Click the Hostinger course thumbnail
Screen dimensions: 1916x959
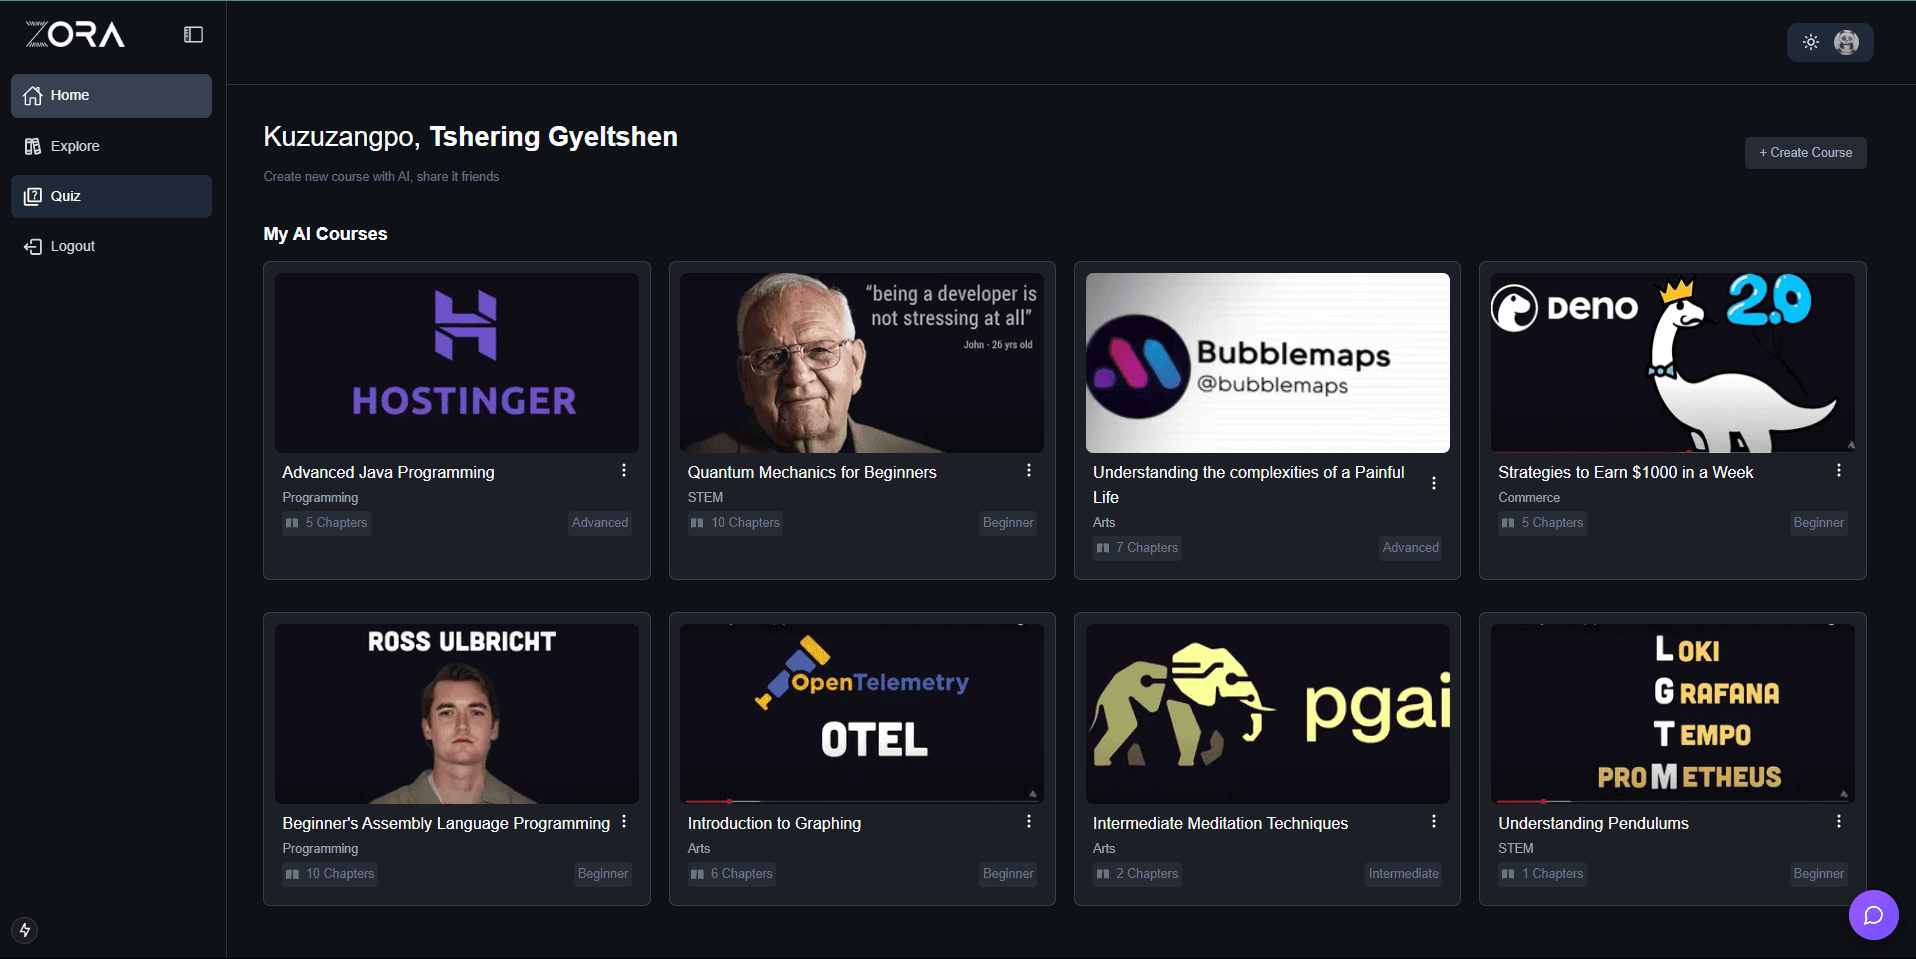coord(457,362)
